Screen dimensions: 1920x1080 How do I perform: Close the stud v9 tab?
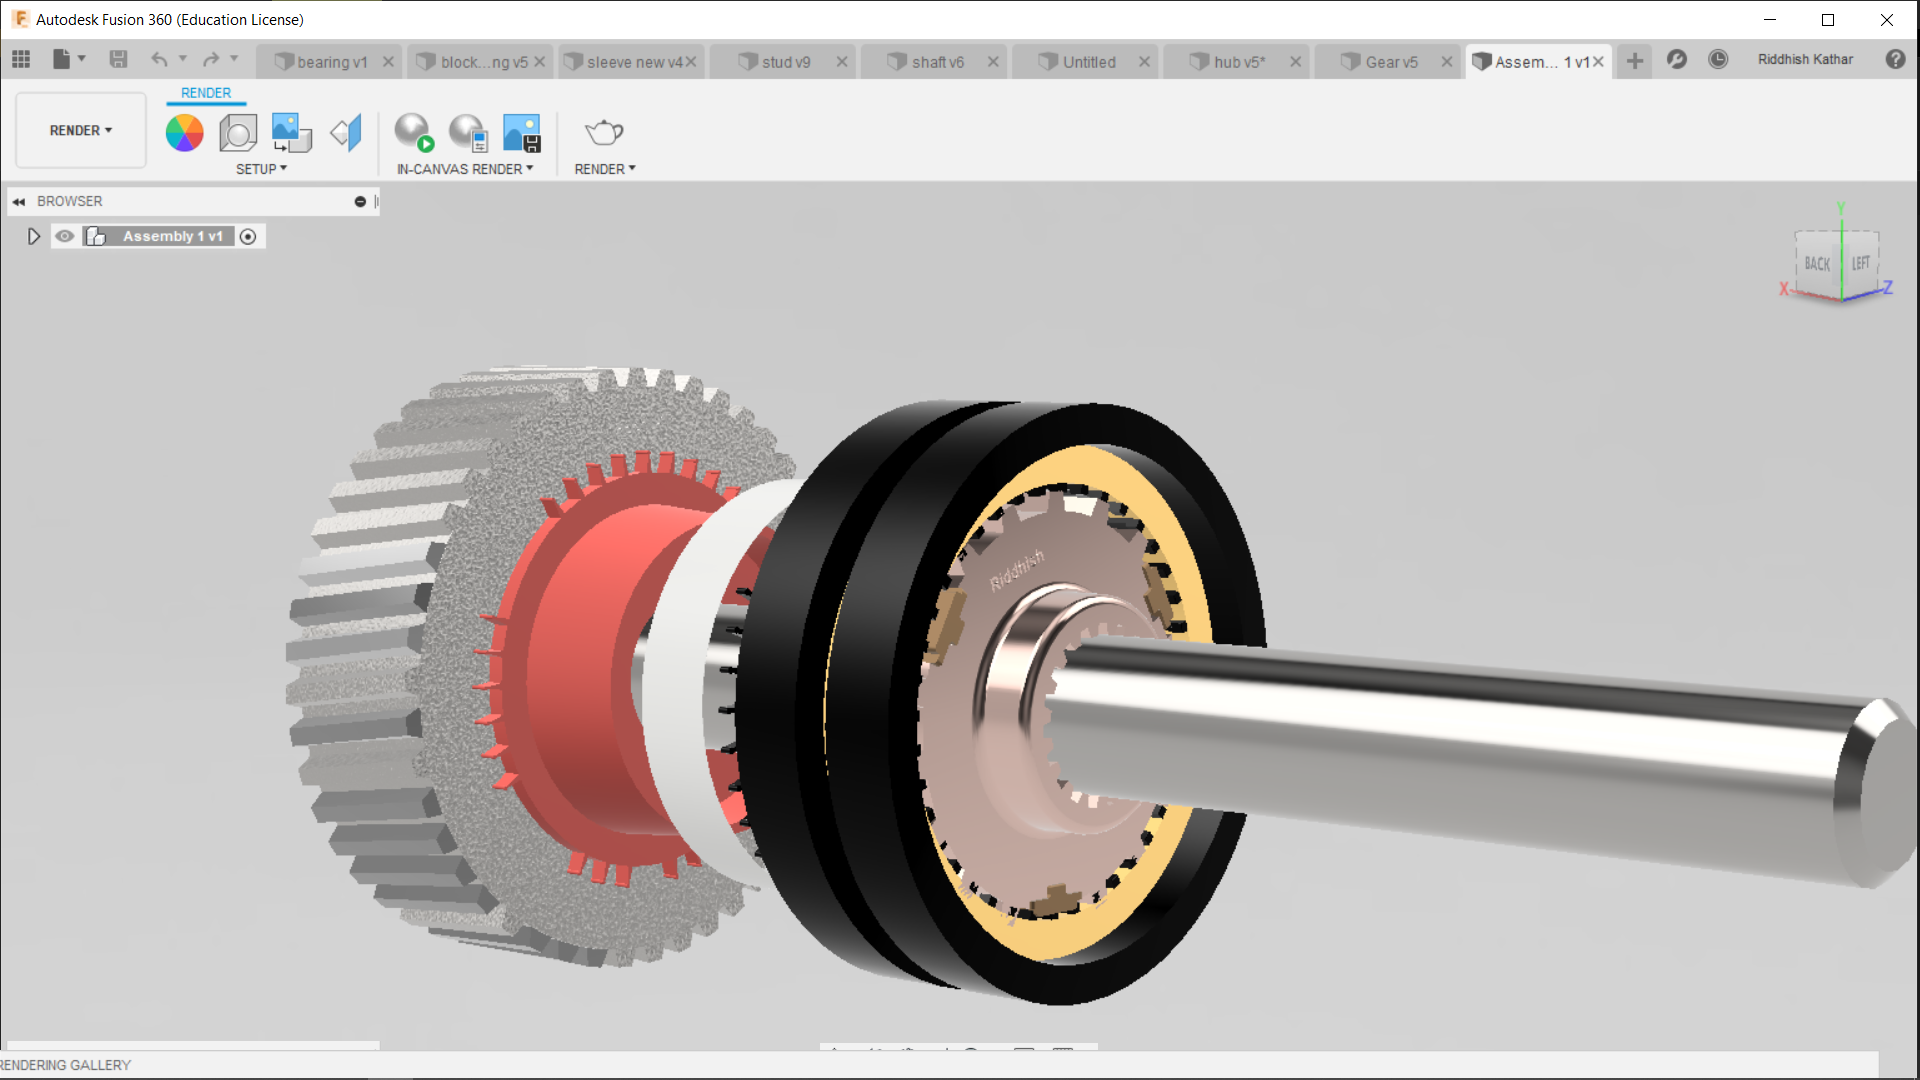tap(842, 62)
